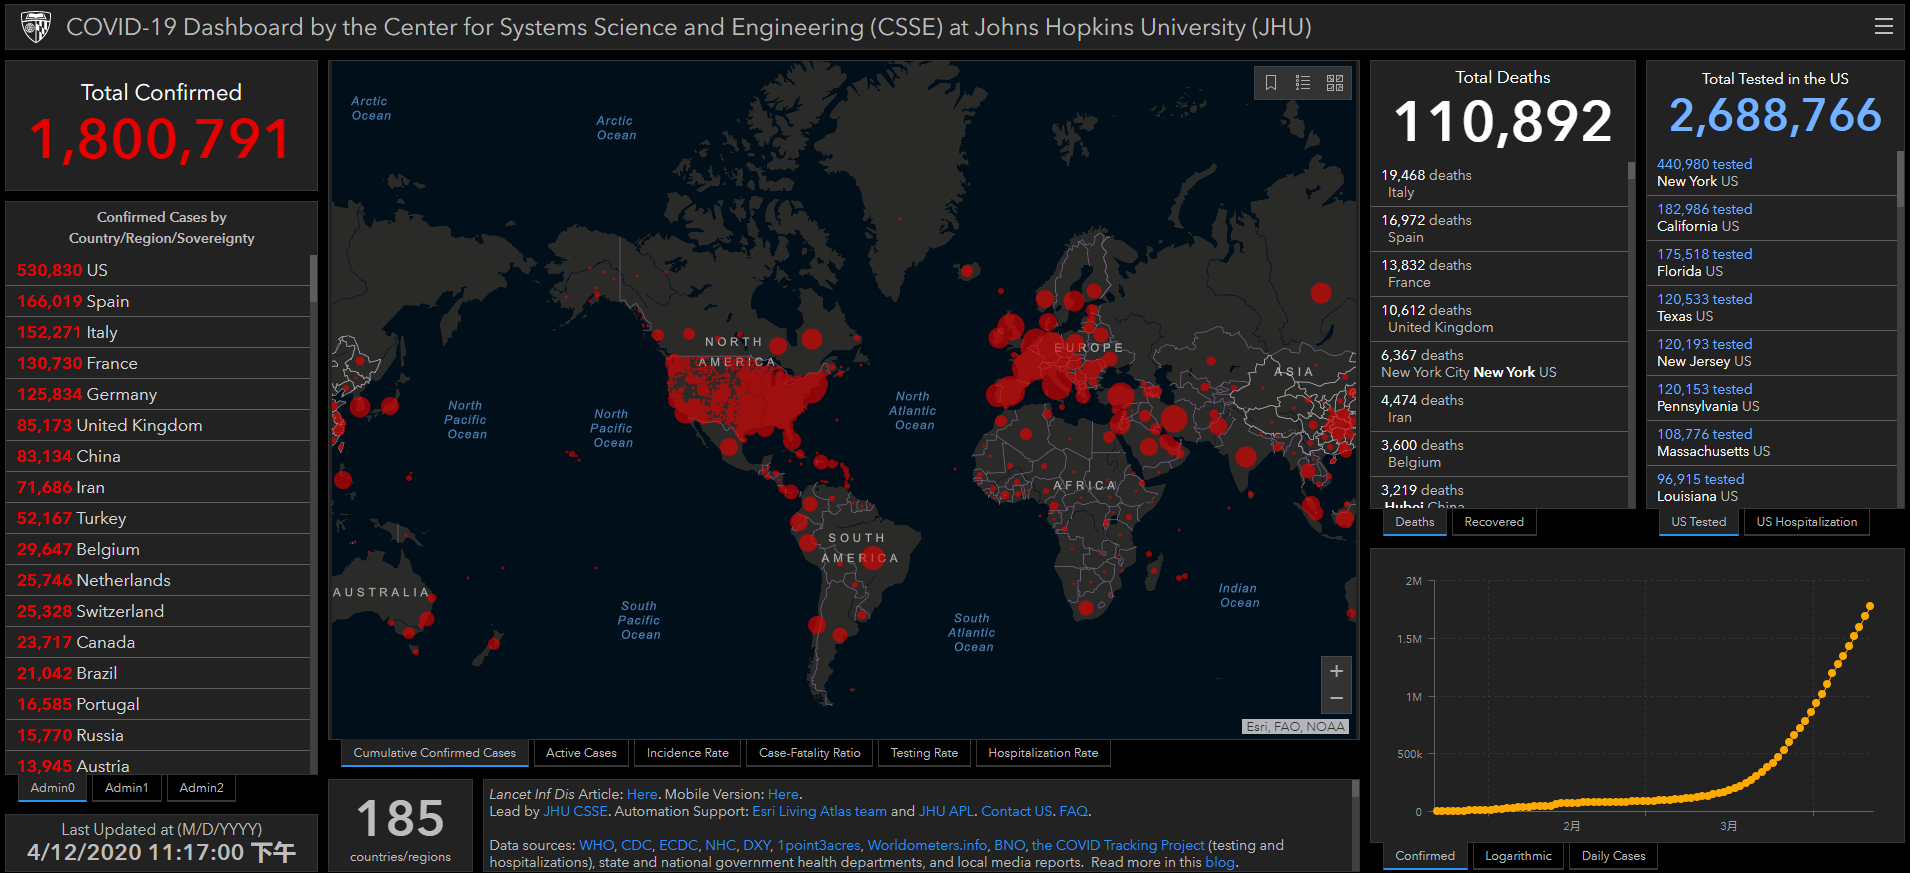
Task: Switch to Active Cases map tab
Action: [x=581, y=753]
